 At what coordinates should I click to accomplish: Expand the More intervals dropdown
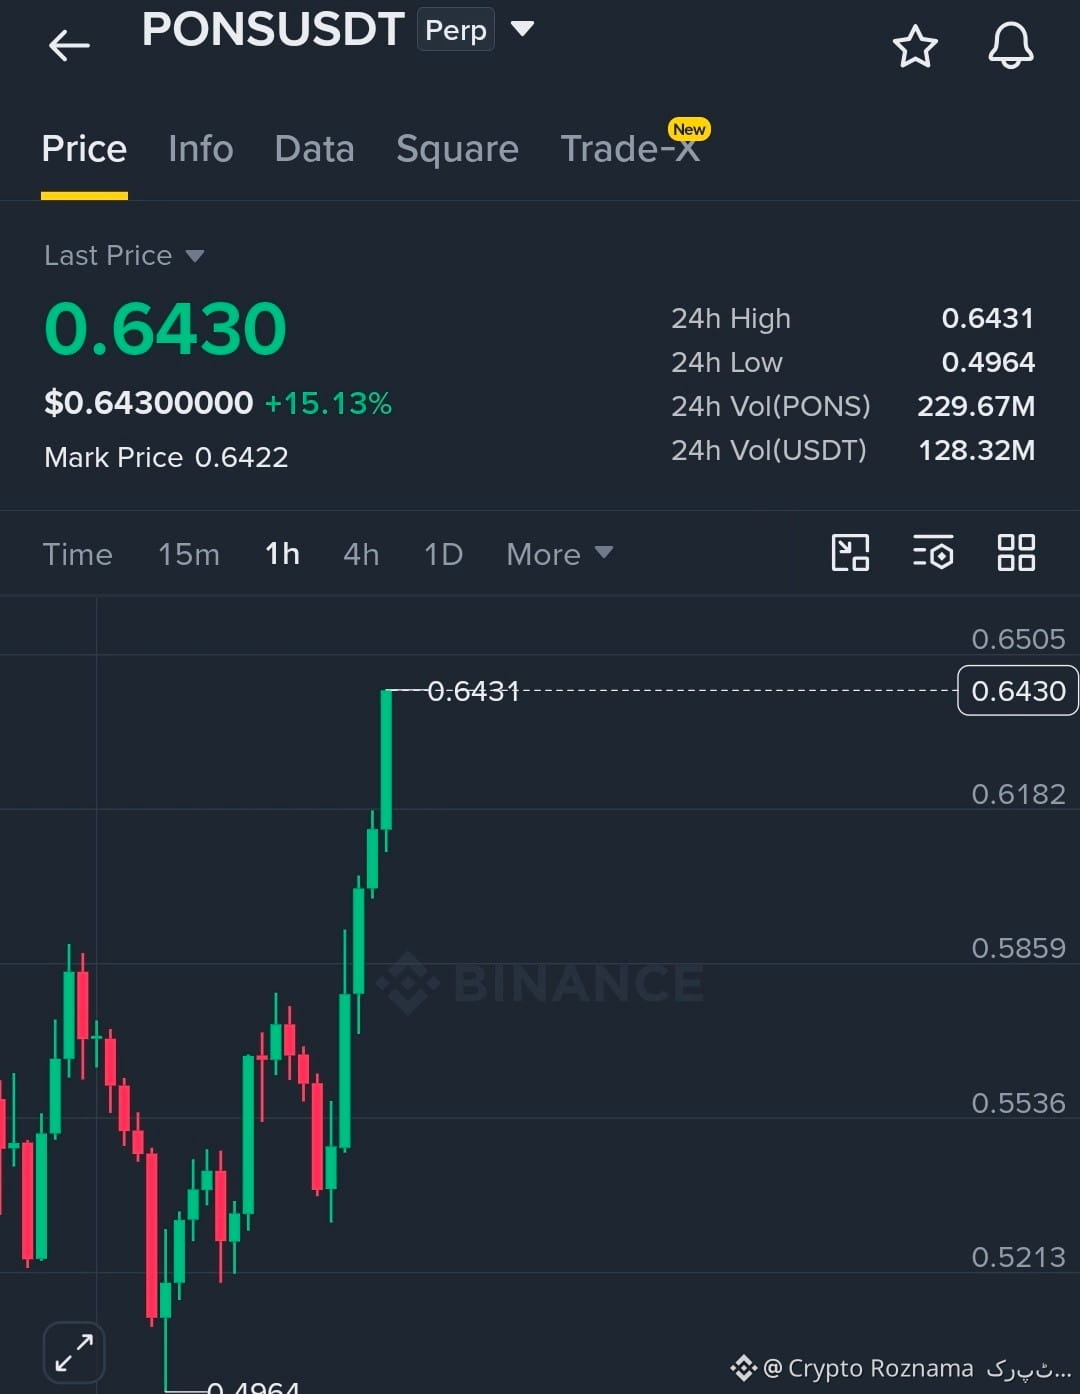click(x=559, y=554)
